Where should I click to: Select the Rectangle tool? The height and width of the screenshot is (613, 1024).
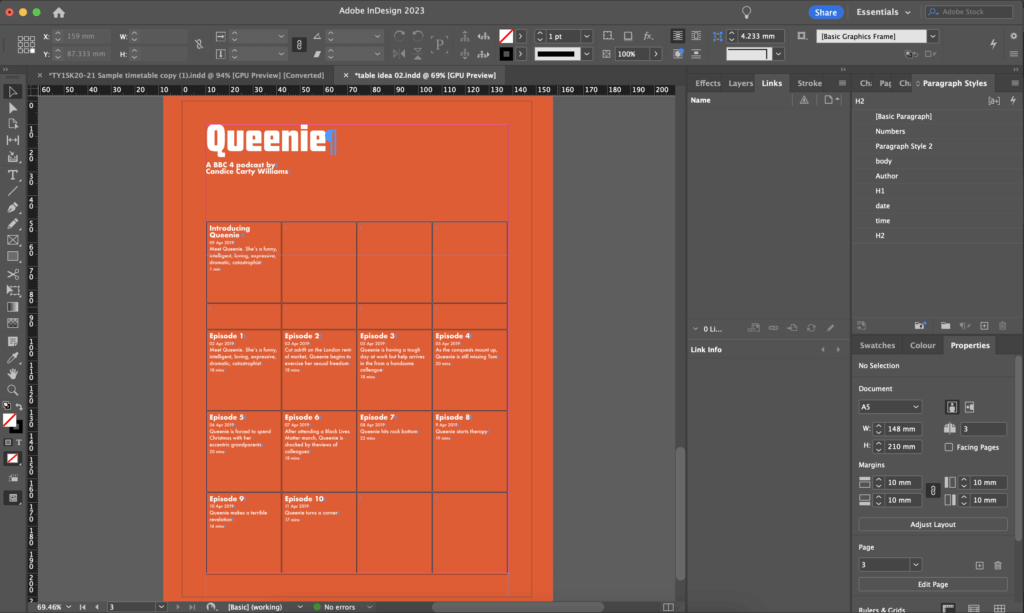click(x=12, y=257)
